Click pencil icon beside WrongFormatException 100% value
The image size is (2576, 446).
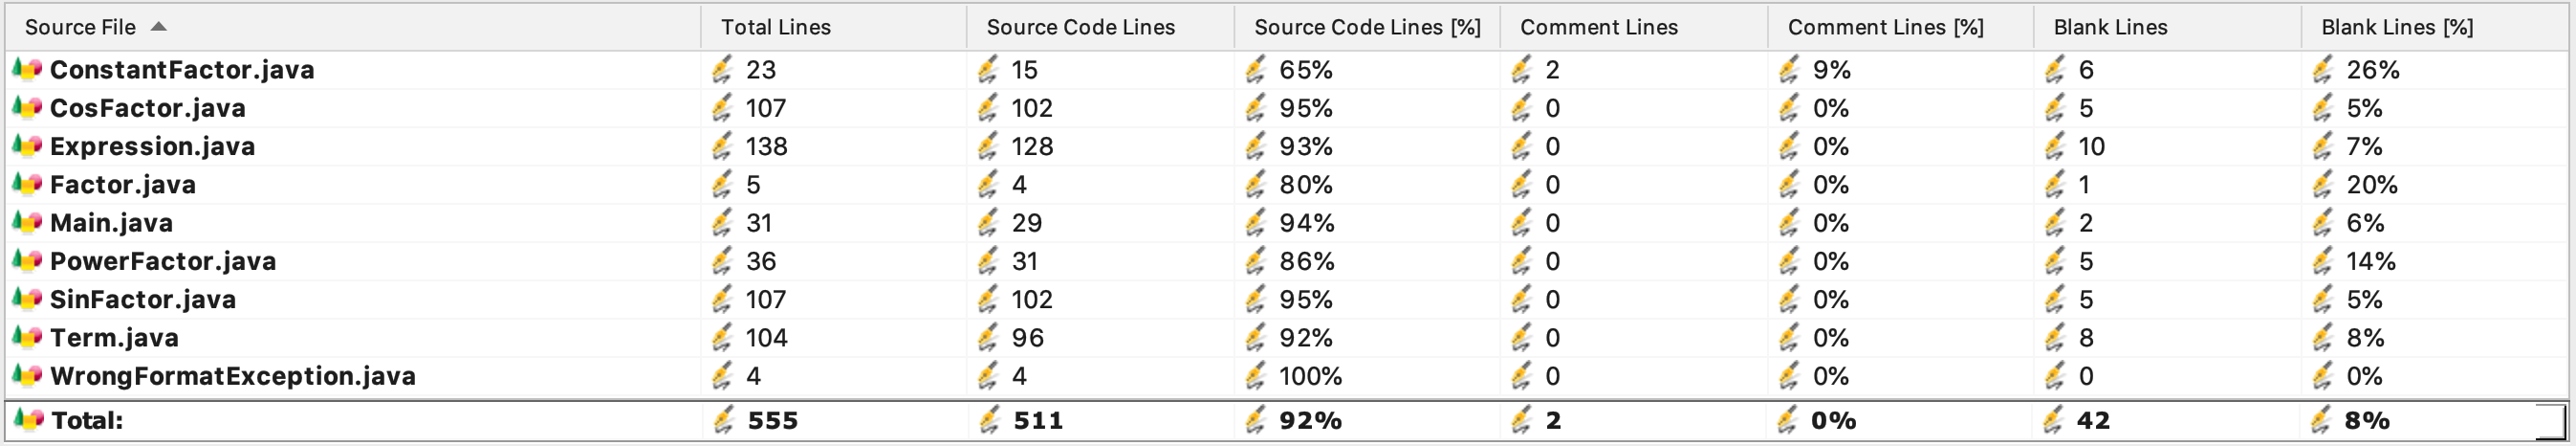coord(1256,376)
